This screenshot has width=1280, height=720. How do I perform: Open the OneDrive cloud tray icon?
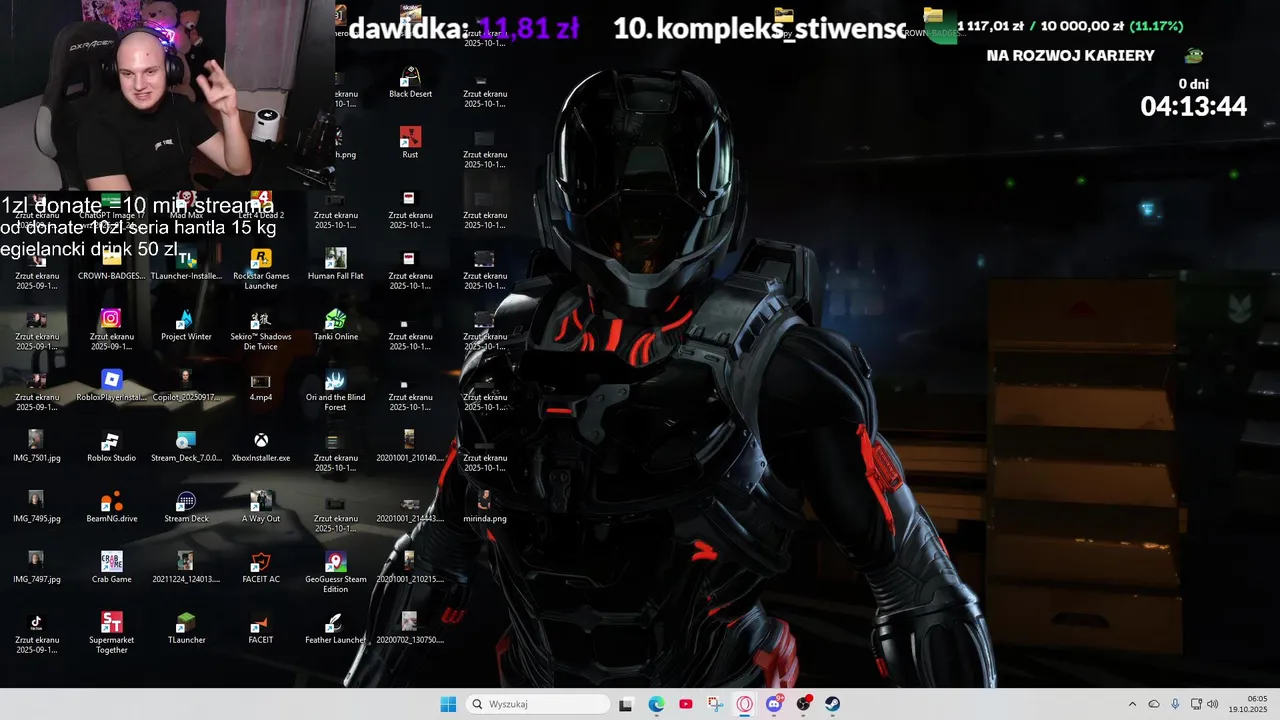coord(1154,704)
